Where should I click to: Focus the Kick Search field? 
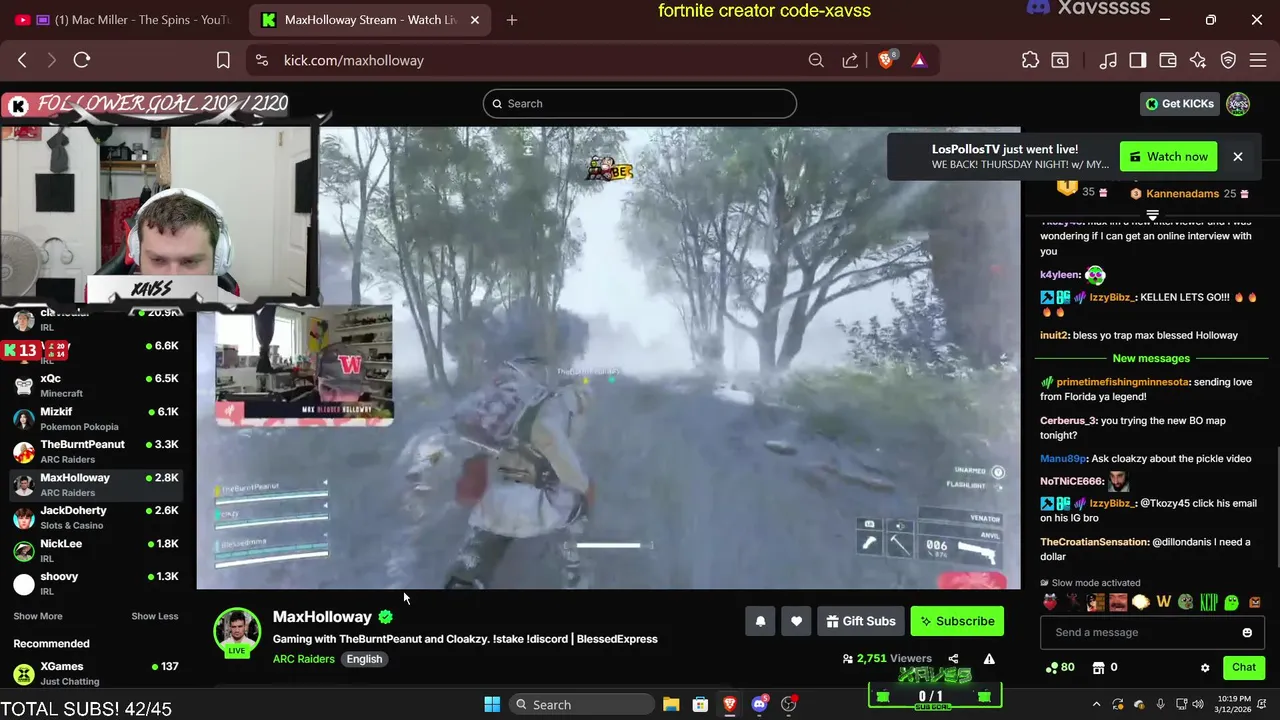(x=640, y=104)
